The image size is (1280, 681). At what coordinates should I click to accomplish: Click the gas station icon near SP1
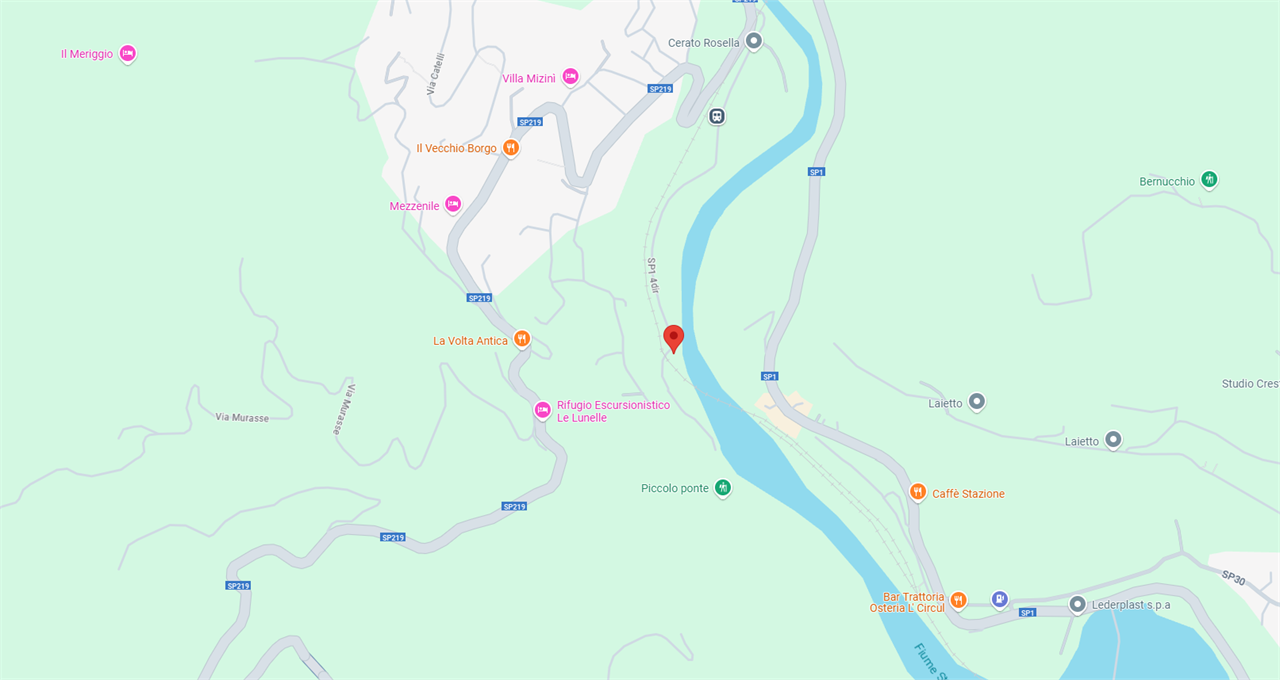click(x=999, y=599)
